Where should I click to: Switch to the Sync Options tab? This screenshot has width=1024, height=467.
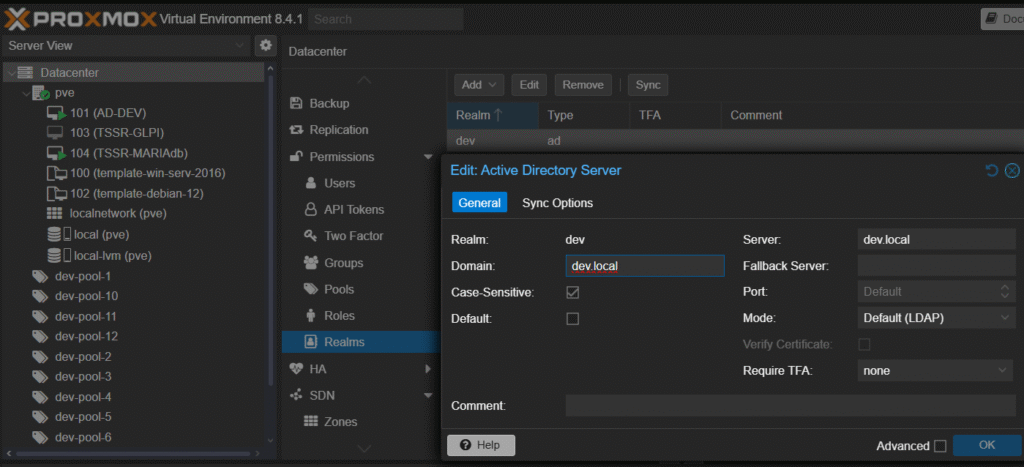pos(557,203)
